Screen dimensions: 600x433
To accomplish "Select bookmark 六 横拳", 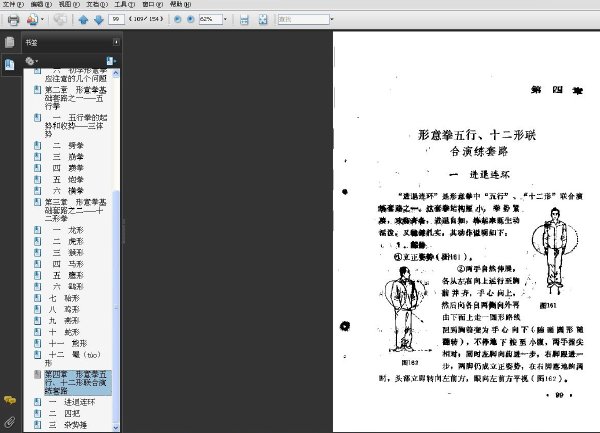I will (x=68, y=190).
